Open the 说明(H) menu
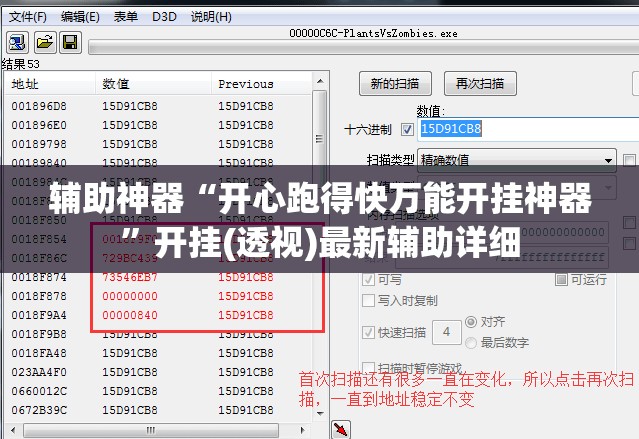639x439 pixels. pyautogui.click(x=211, y=17)
